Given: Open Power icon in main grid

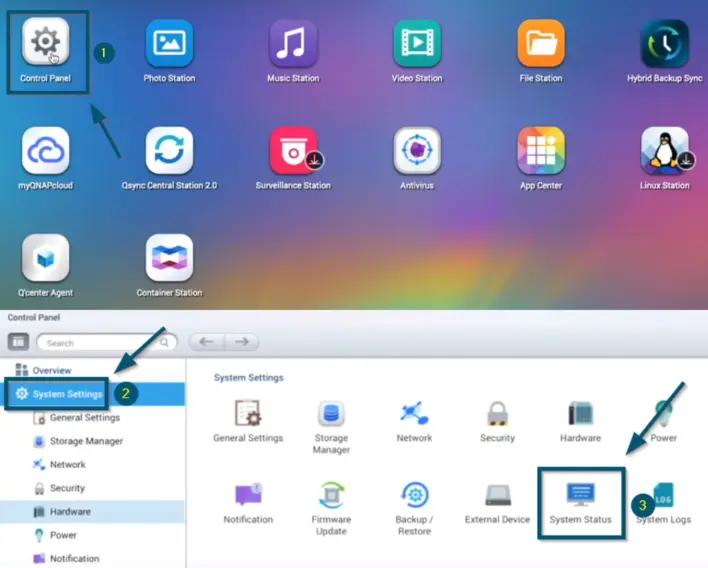Looking at the screenshot, I should click(663, 421).
